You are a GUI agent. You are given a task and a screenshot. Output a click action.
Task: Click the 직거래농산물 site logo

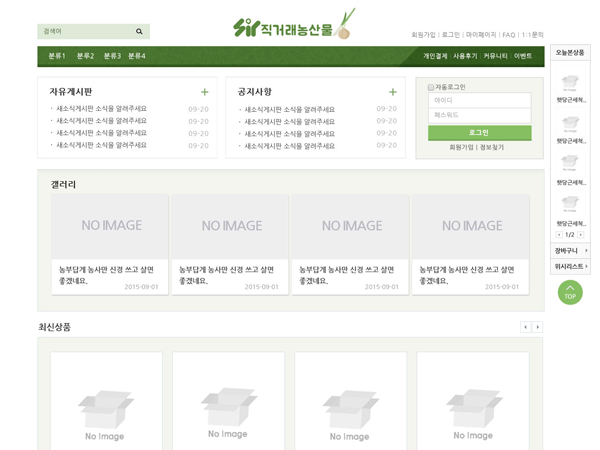pos(294,26)
